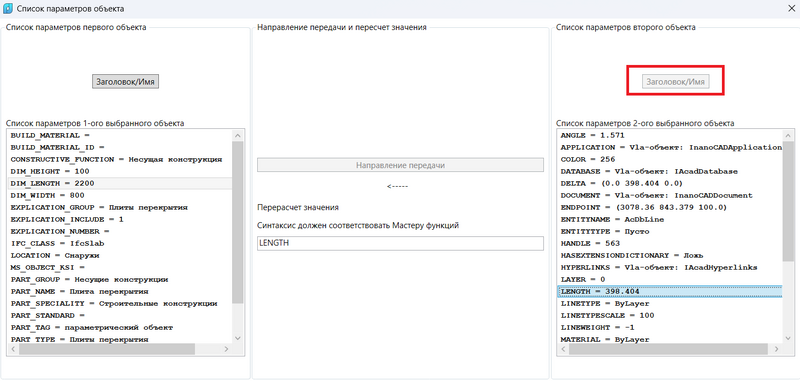Image resolution: width=800 pixels, height=381 pixels.
Task: Select the HANDLE = 563 row
Action: click(x=669, y=243)
